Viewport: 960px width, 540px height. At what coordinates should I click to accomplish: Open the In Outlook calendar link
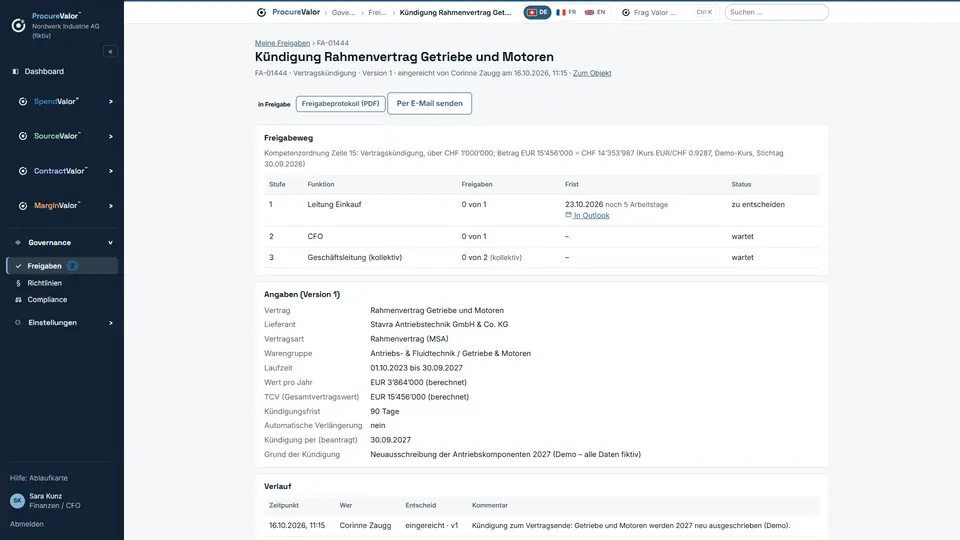(591, 216)
